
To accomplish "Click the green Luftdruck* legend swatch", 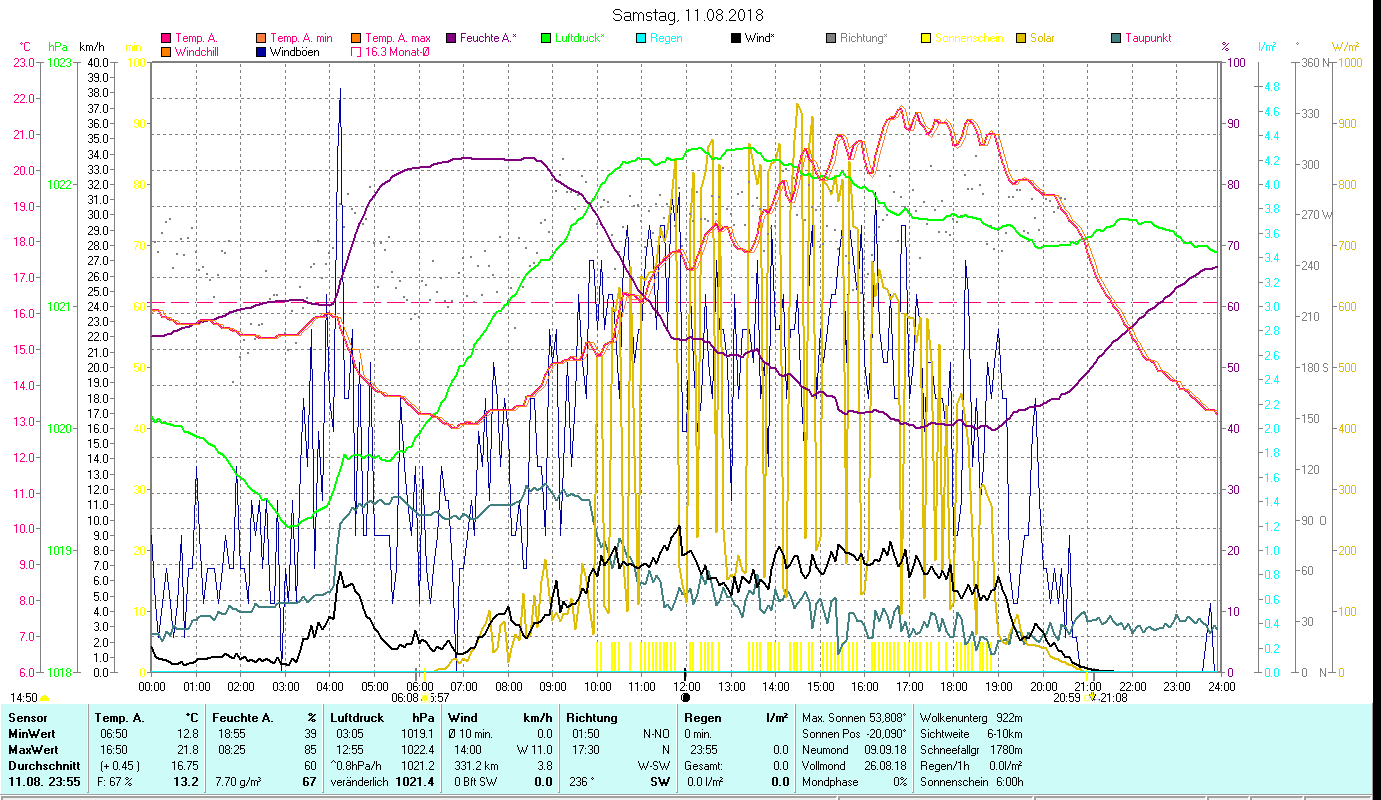I will (x=545, y=38).
